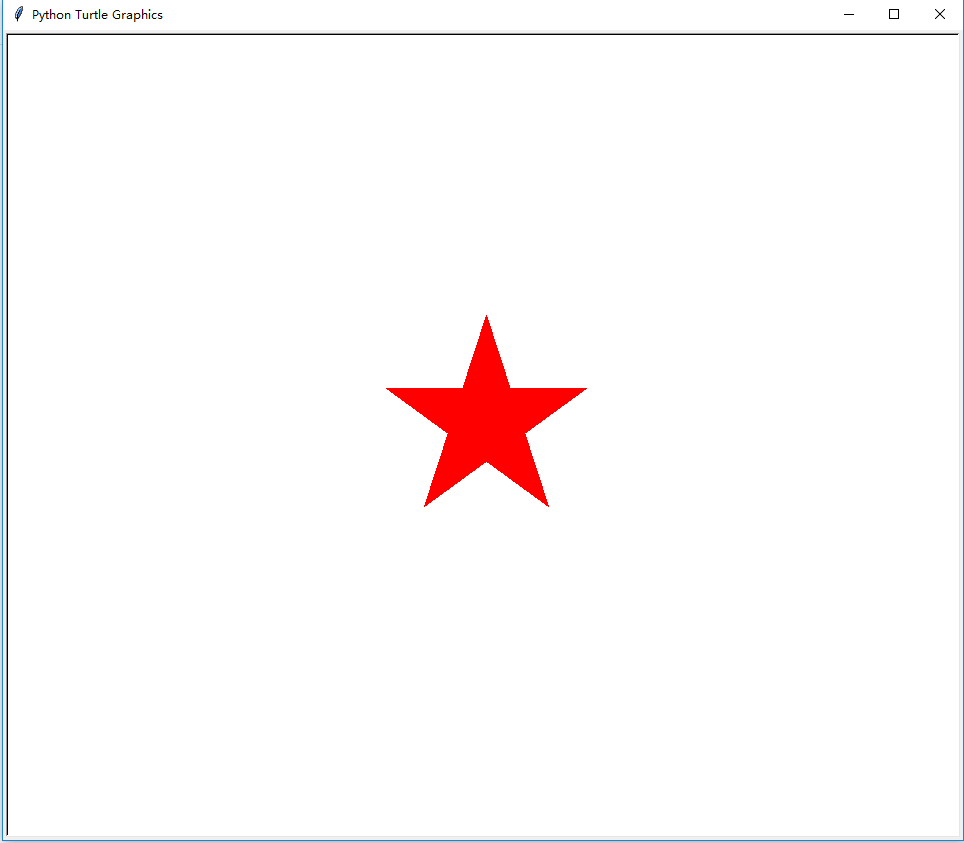This screenshot has height=843, width=964.
Task: Close the Python Turtle Graphics window
Action: click(x=939, y=14)
